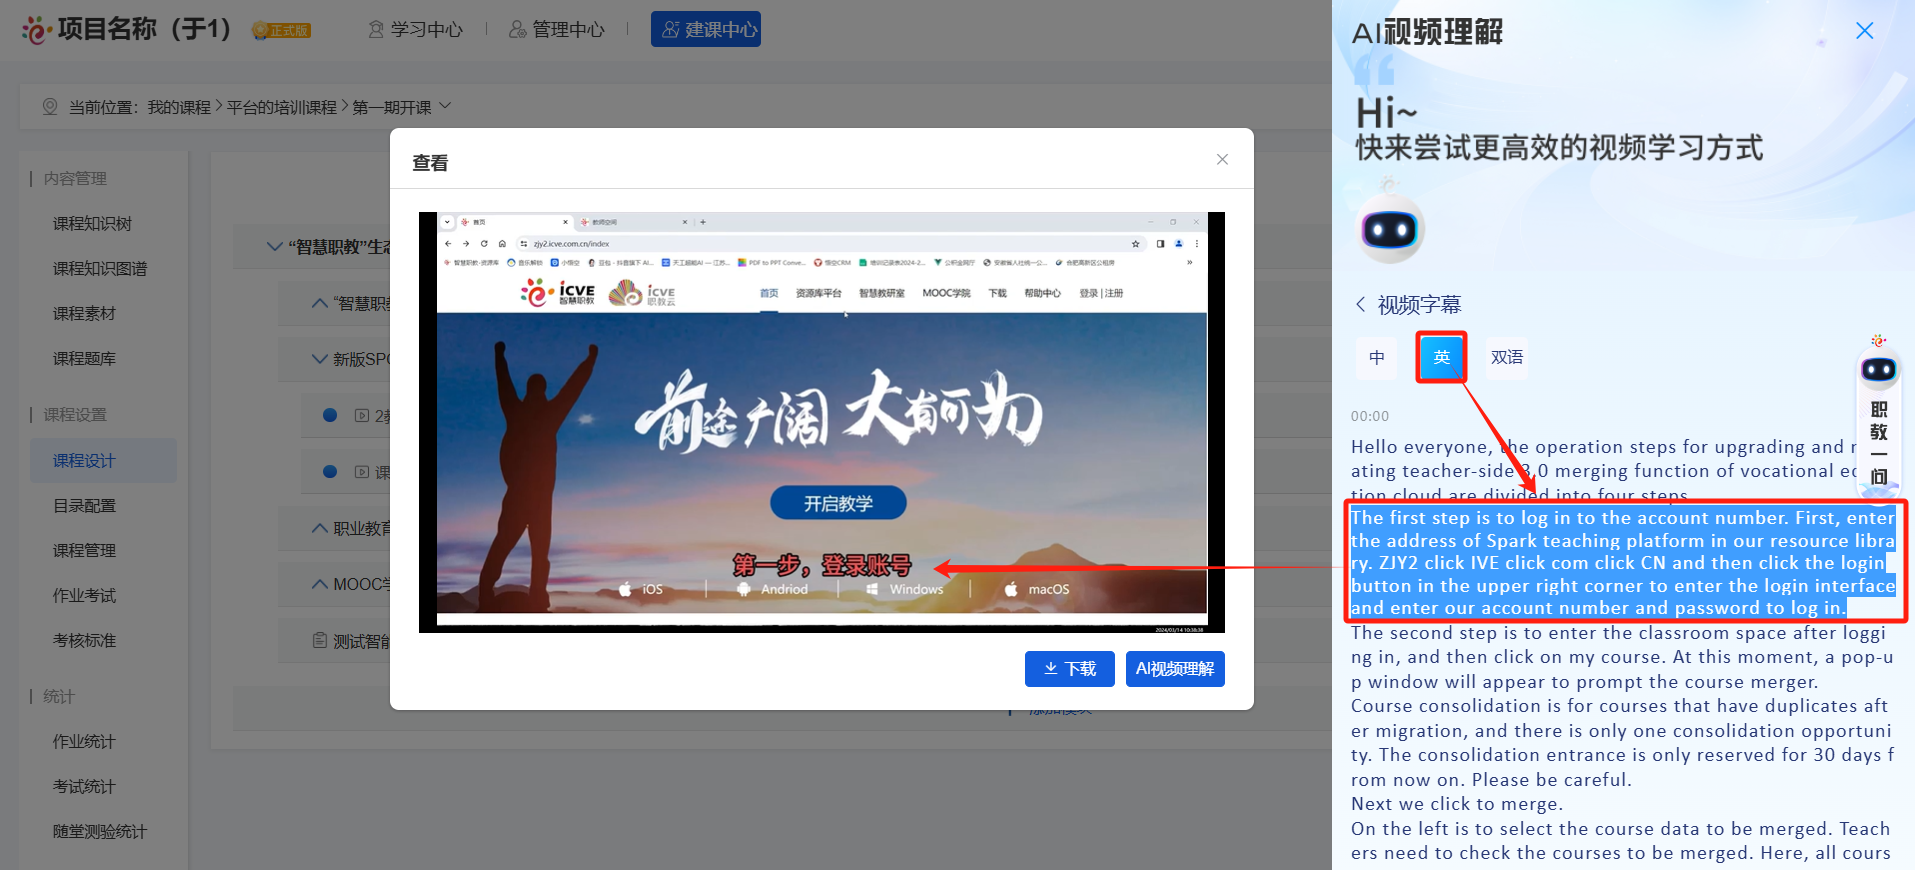The width and height of the screenshot is (1915, 870).
Task: Click the video preview in the 查看 dialog
Action: click(822, 422)
